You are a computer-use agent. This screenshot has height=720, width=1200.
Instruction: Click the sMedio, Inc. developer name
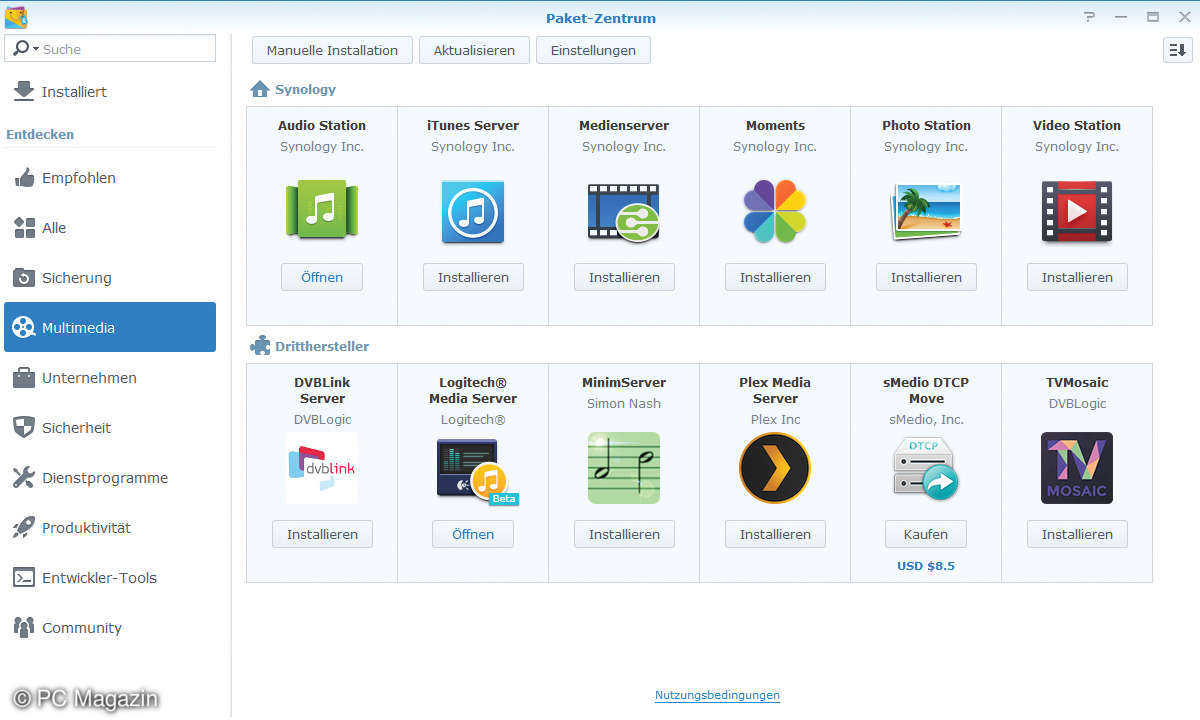(926, 419)
